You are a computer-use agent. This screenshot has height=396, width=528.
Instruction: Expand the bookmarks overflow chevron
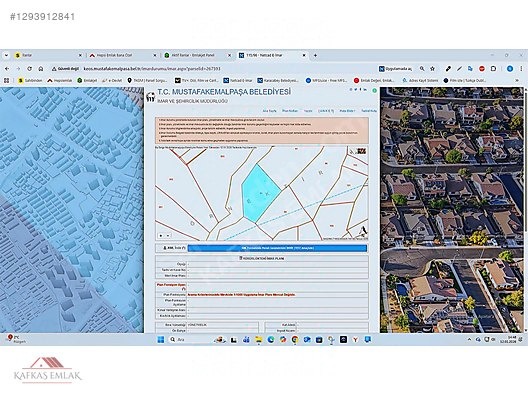point(517,80)
